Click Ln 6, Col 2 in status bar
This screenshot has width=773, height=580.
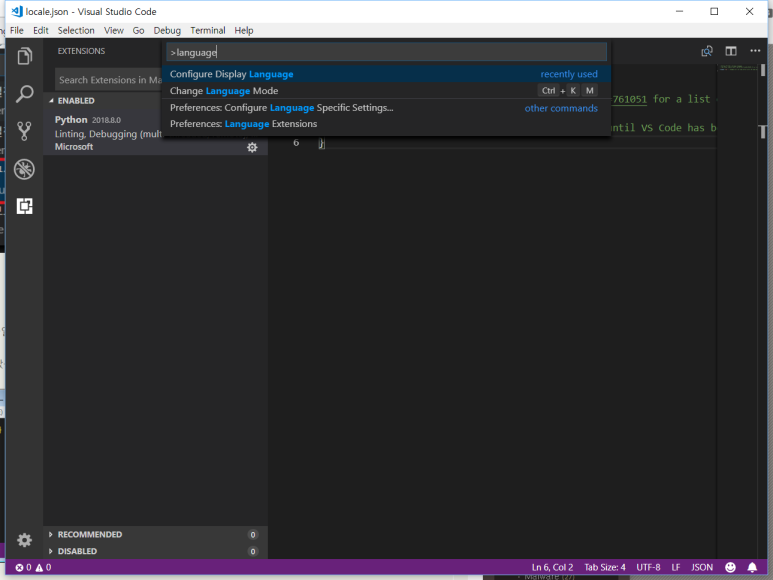pos(552,567)
